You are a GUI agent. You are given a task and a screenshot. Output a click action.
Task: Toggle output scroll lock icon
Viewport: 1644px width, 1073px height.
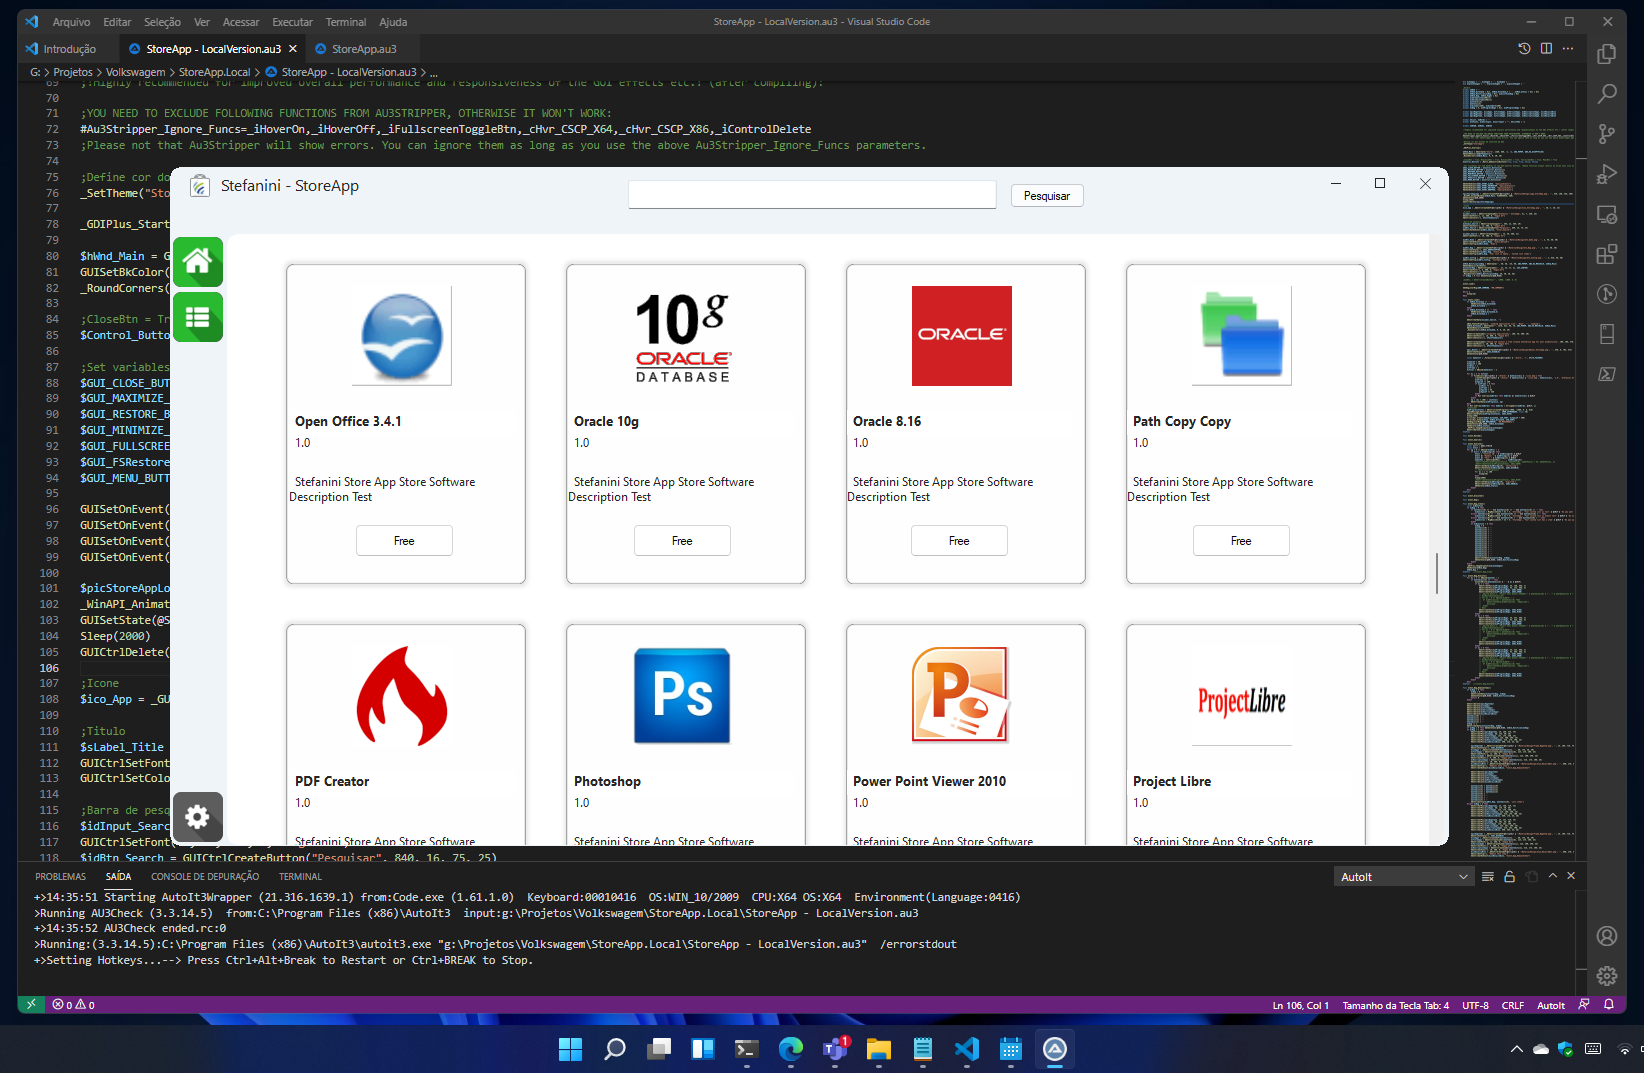pos(1510,876)
